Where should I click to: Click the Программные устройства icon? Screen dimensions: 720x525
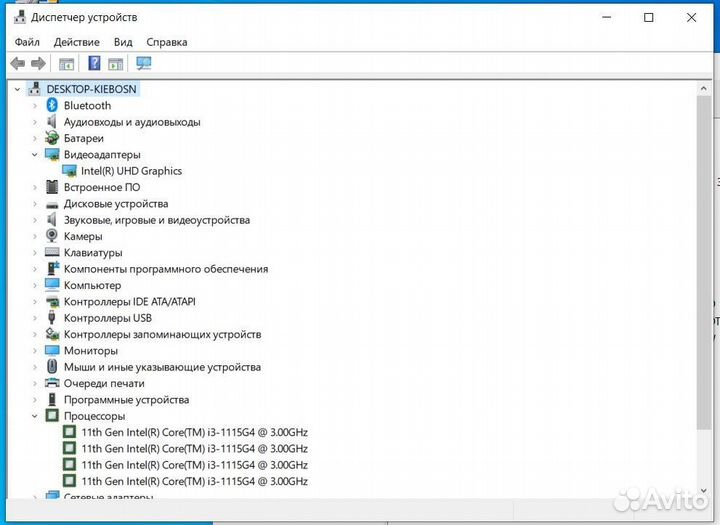[52, 400]
